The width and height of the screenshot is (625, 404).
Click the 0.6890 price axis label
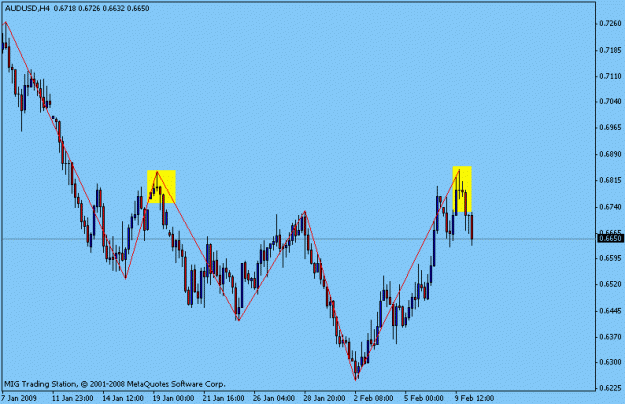(610, 154)
